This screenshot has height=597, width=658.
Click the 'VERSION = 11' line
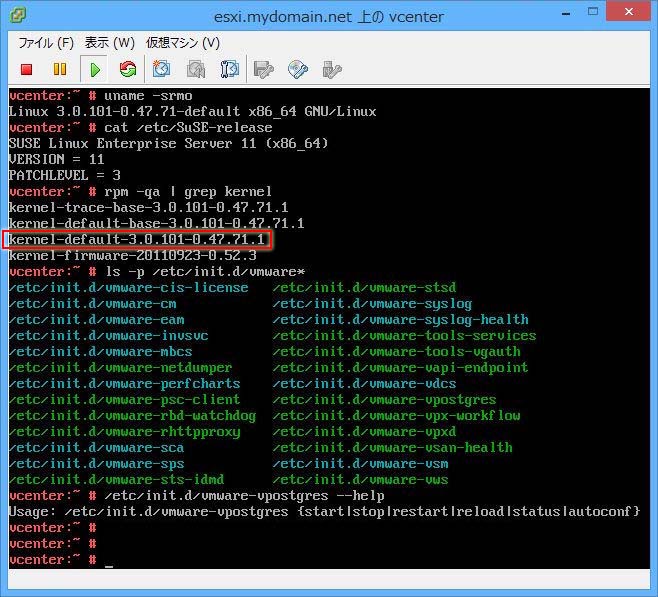point(56,159)
